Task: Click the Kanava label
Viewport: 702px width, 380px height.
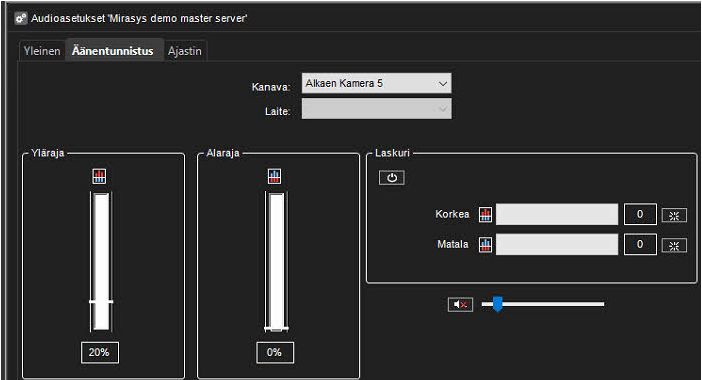Action: pos(271,87)
